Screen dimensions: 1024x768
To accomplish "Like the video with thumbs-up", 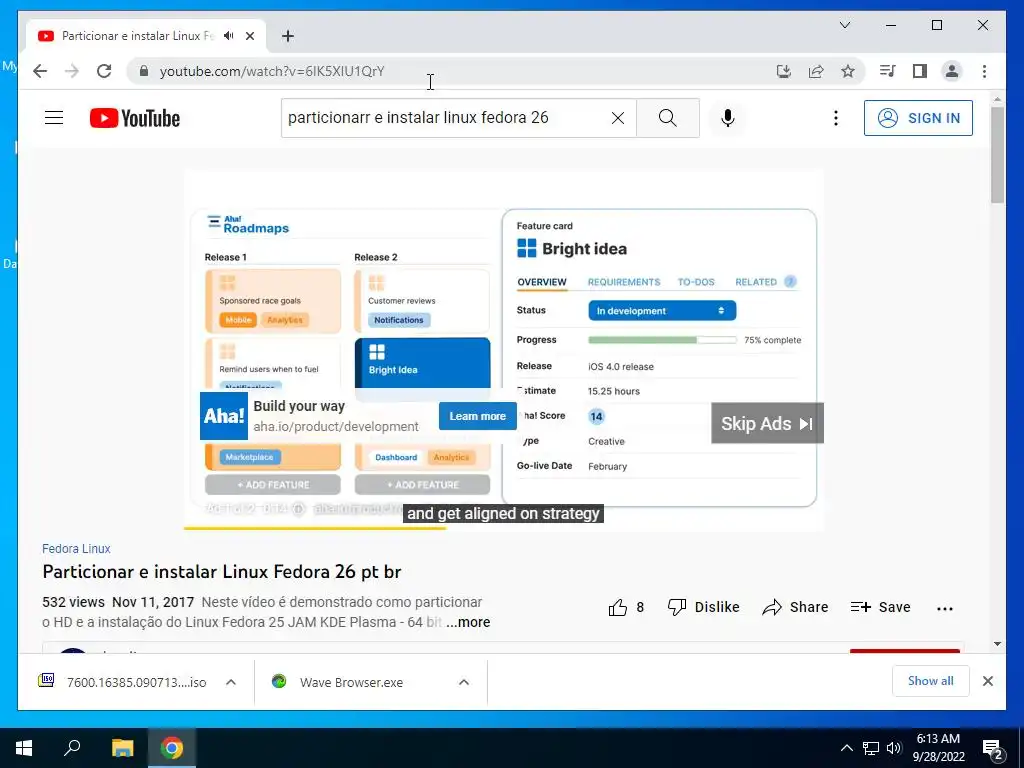I will tap(618, 607).
